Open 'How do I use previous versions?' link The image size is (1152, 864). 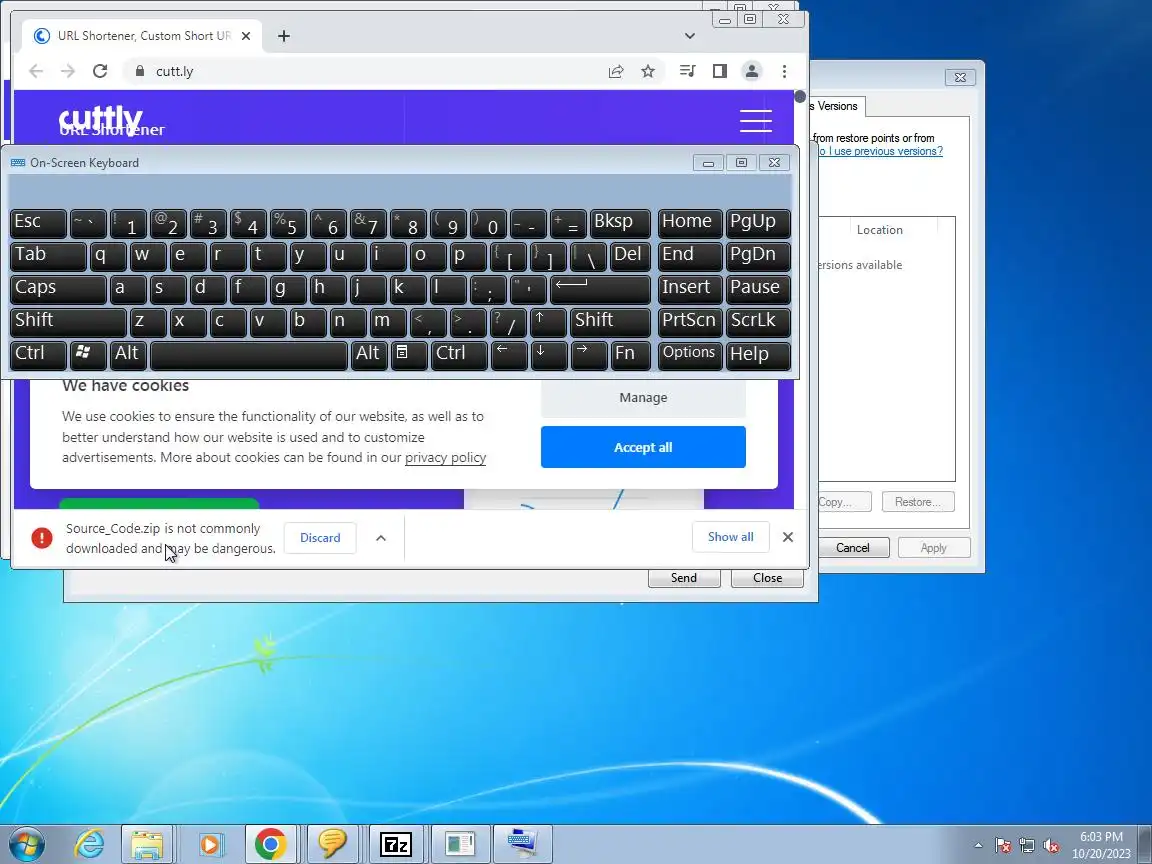(x=879, y=151)
